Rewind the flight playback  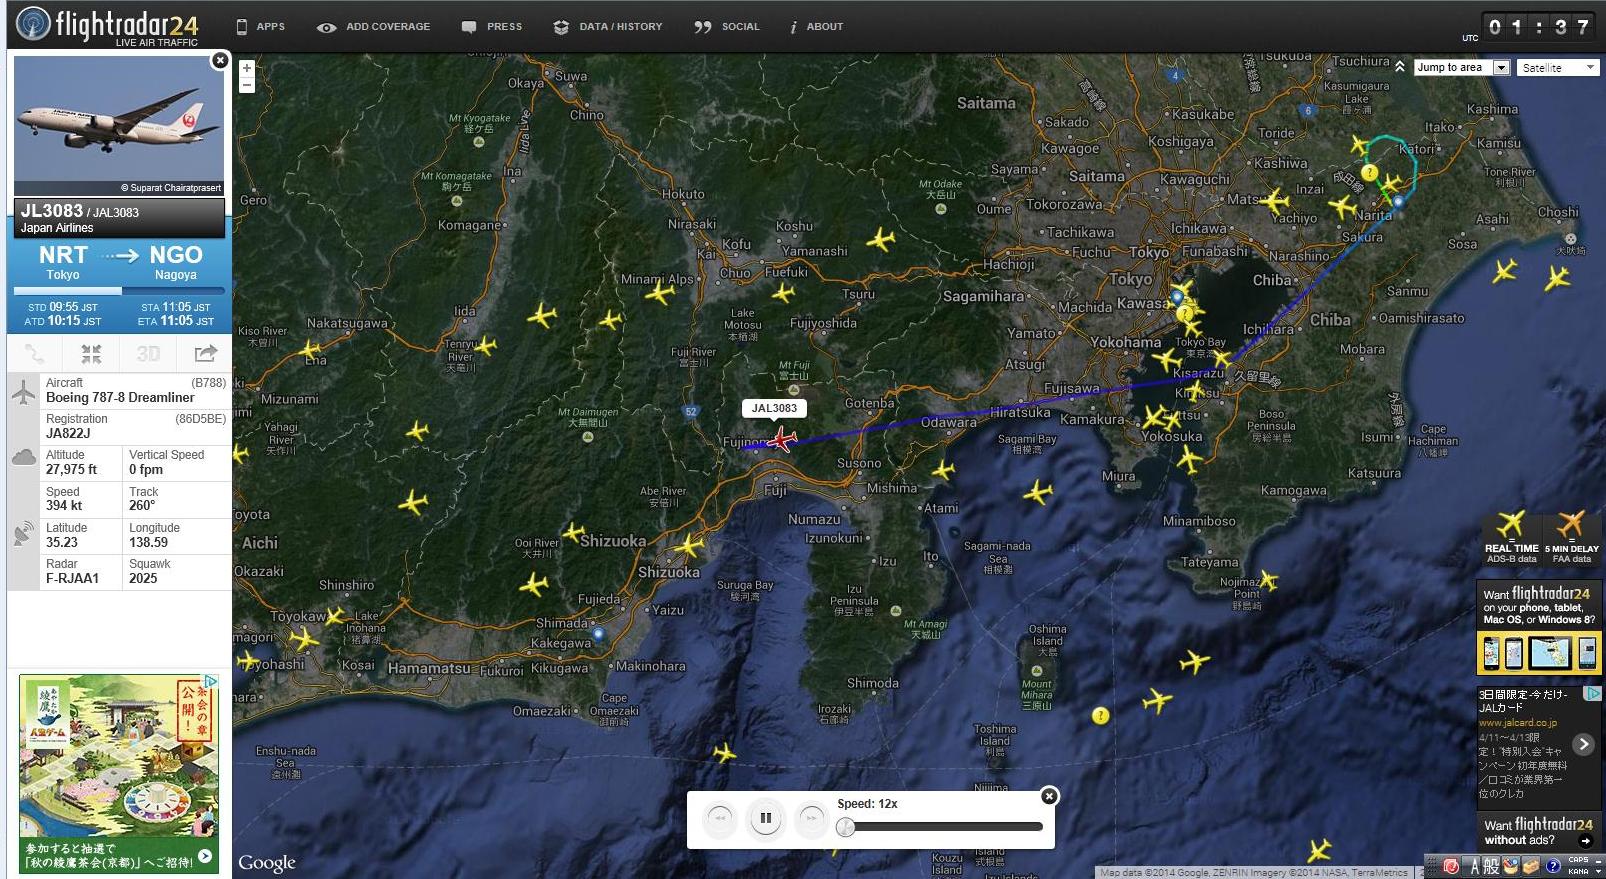(720, 819)
